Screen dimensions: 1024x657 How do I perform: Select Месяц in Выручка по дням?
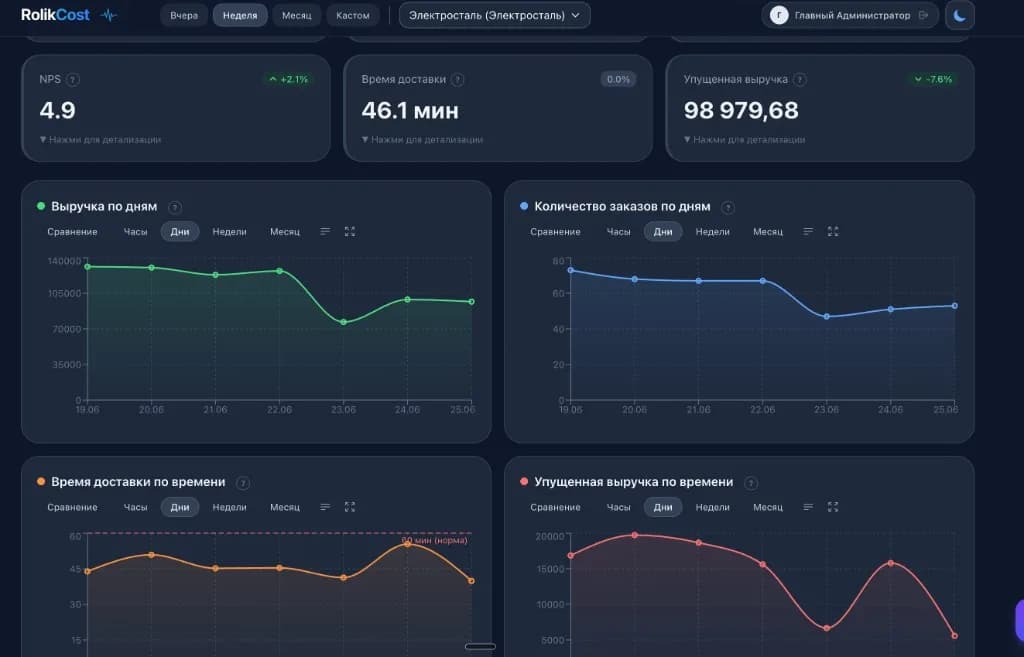tap(285, 232)
